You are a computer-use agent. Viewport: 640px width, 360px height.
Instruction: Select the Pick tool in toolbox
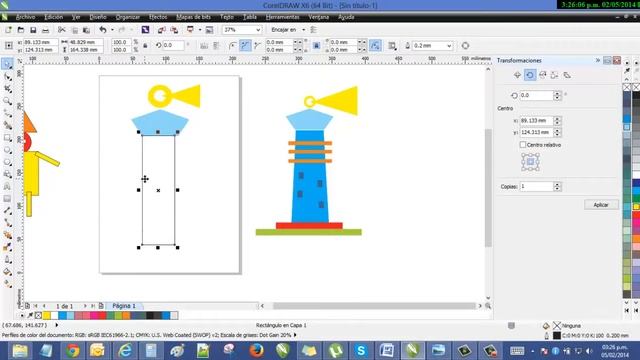(x=7, y=64)
